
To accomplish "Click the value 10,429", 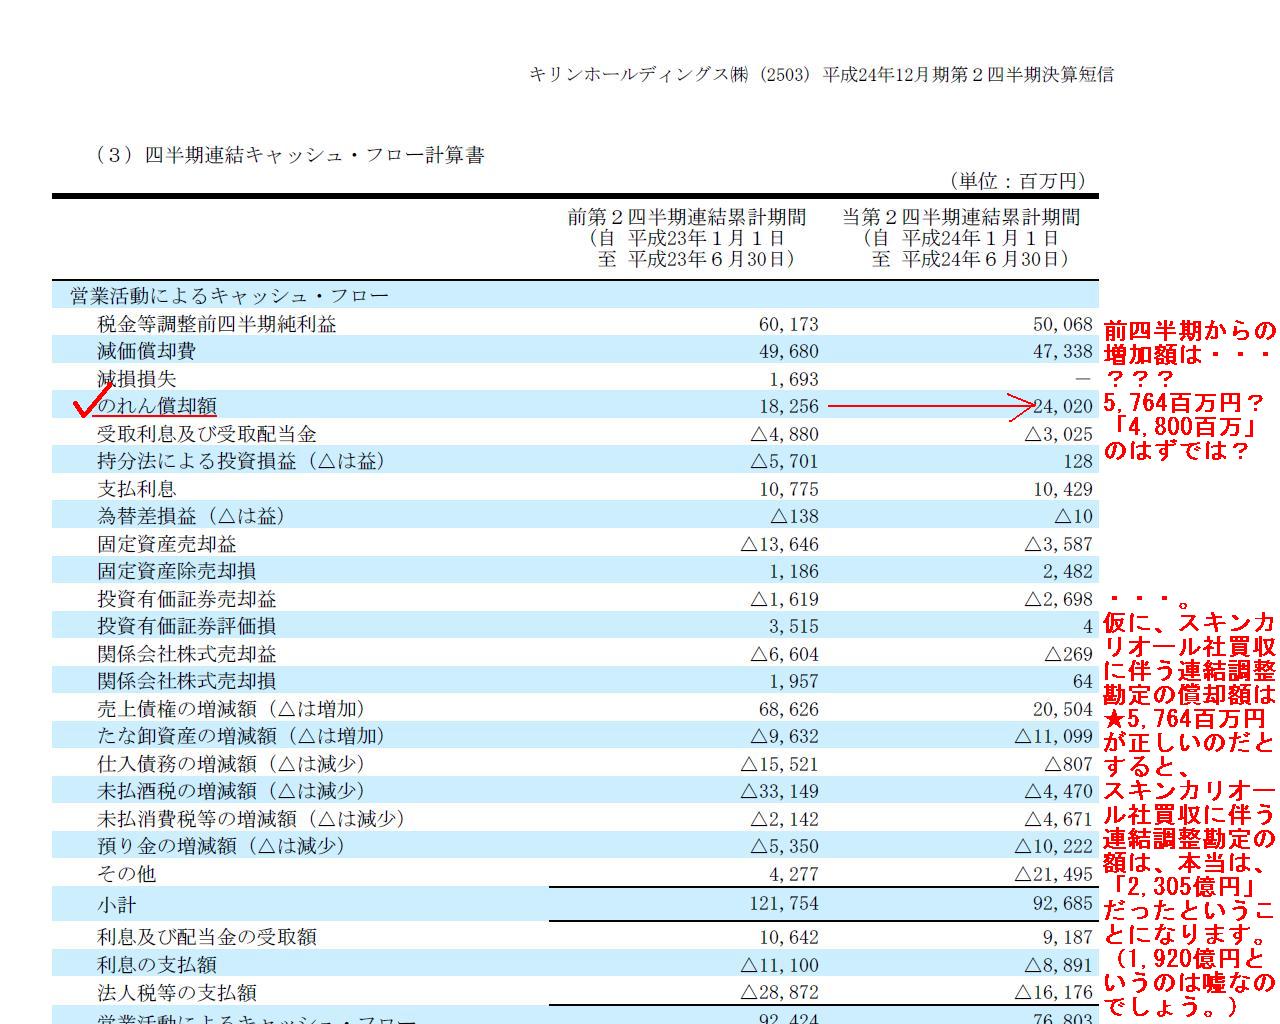I will point(1063,489).
